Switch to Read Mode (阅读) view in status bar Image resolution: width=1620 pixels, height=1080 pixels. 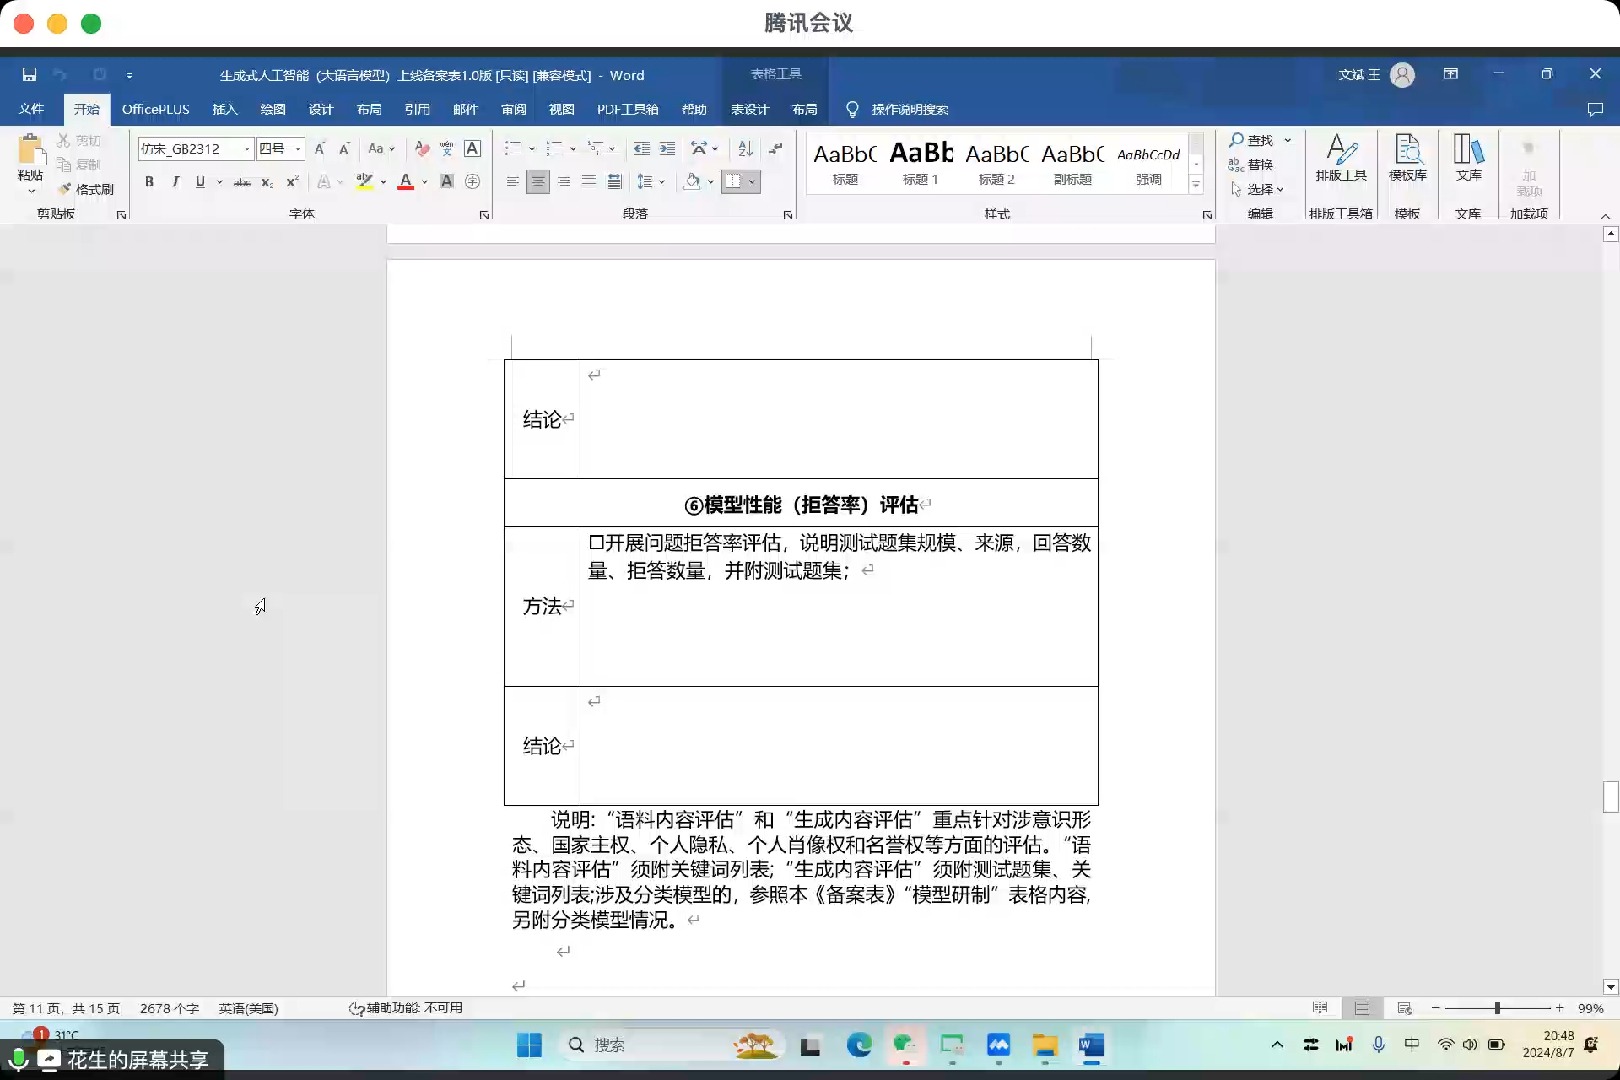click(1320, 1008)
